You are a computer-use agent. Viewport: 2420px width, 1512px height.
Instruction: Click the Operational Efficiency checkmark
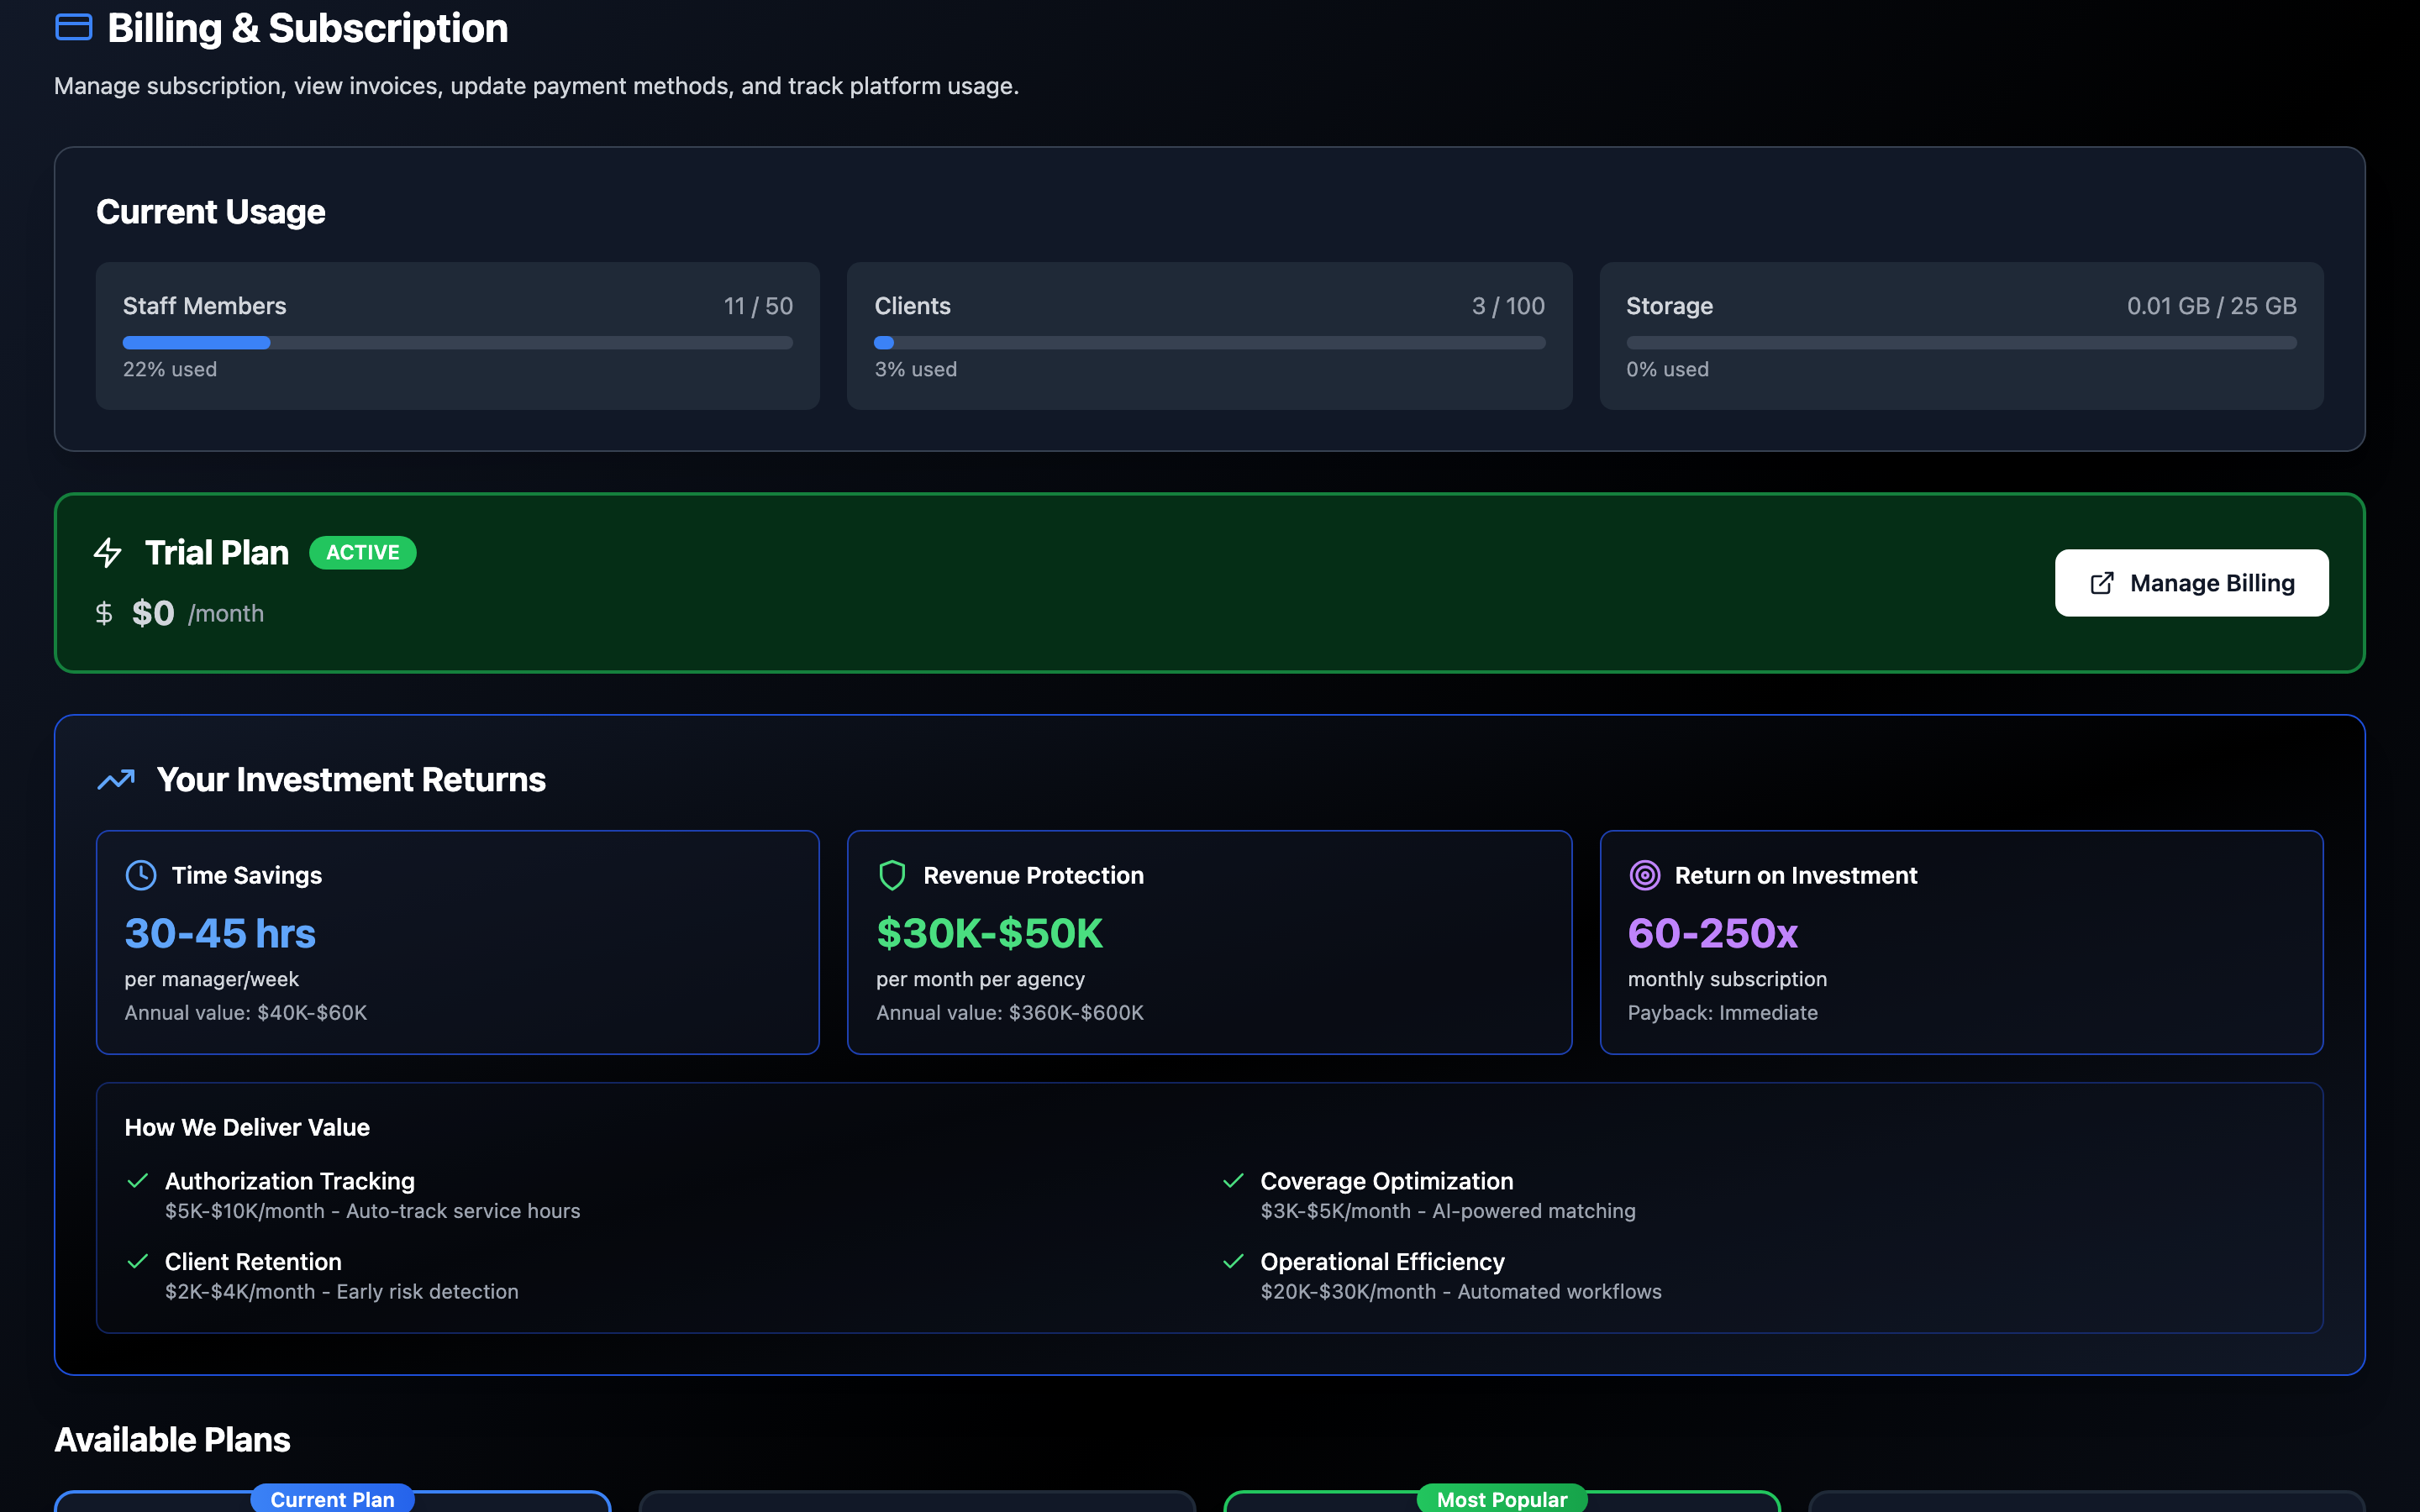click(1234, 1261)
